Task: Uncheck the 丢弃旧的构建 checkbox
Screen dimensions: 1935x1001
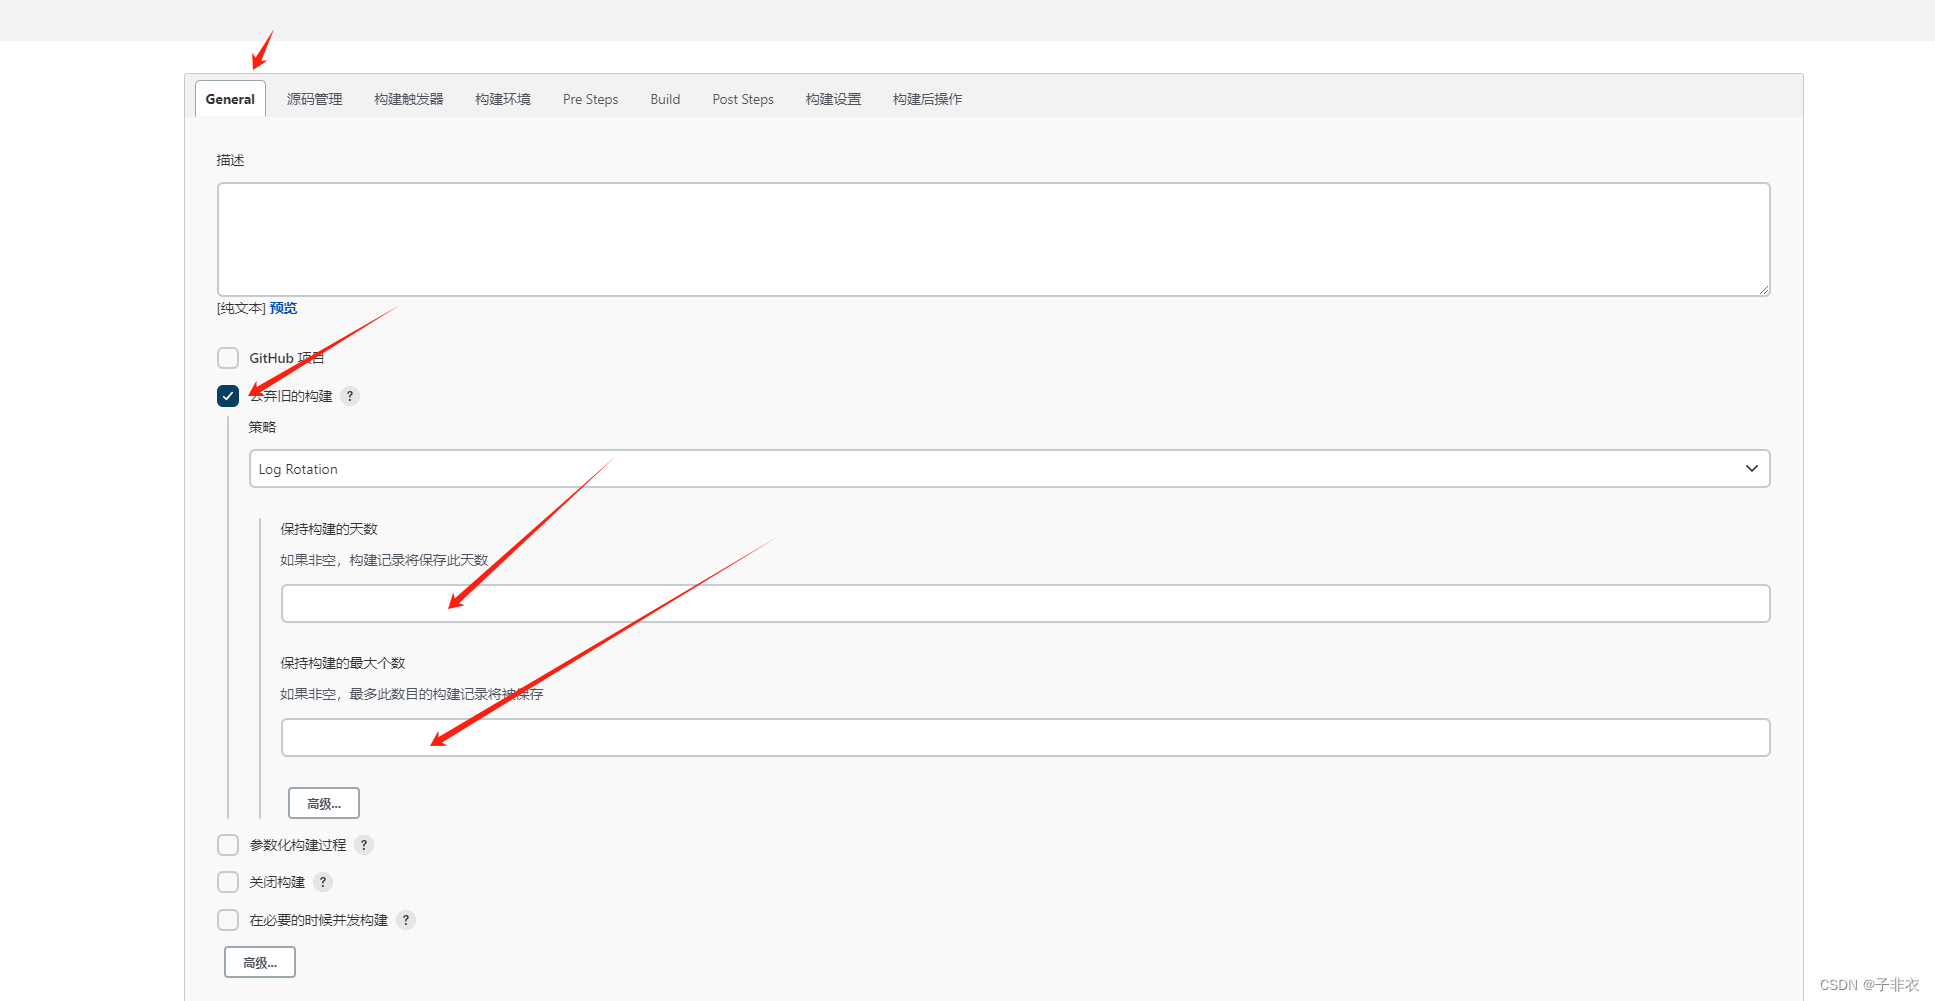Action: click(x=228, y=396)
